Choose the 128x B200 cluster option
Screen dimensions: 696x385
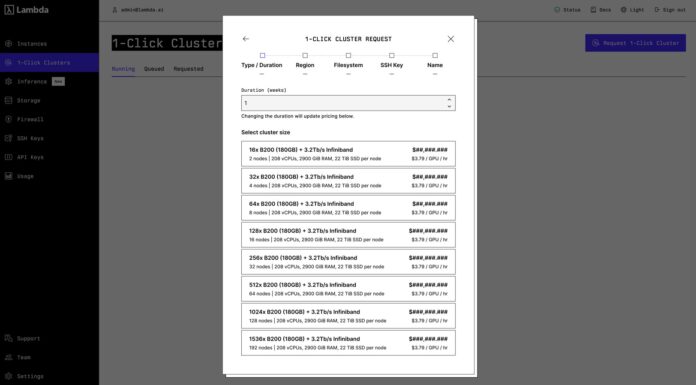348,235
